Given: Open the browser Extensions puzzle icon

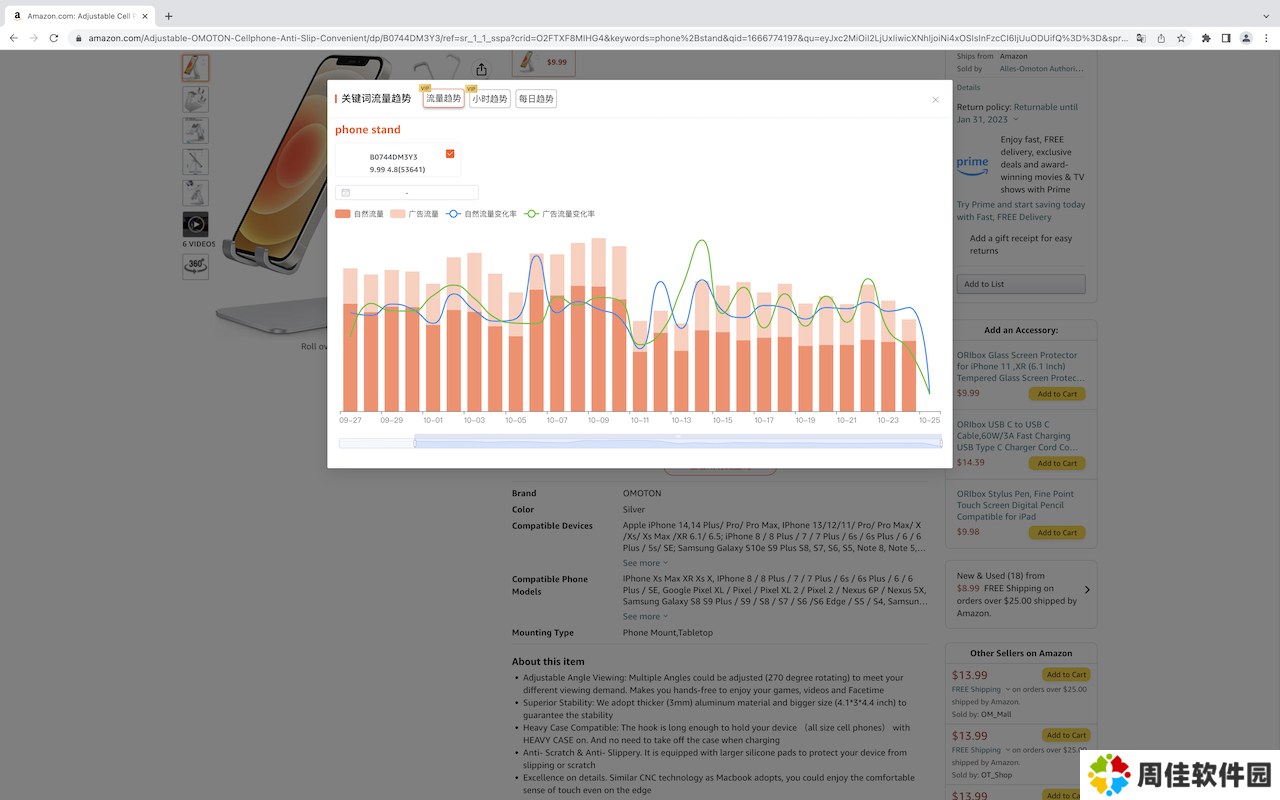Looking at the screenshot, I should [1206, 38].
